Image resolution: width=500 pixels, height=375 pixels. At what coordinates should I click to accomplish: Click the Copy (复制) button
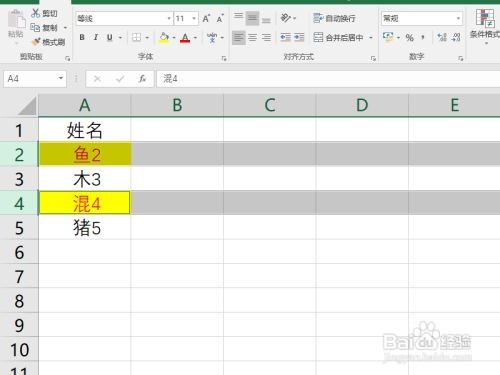[44, 28]
